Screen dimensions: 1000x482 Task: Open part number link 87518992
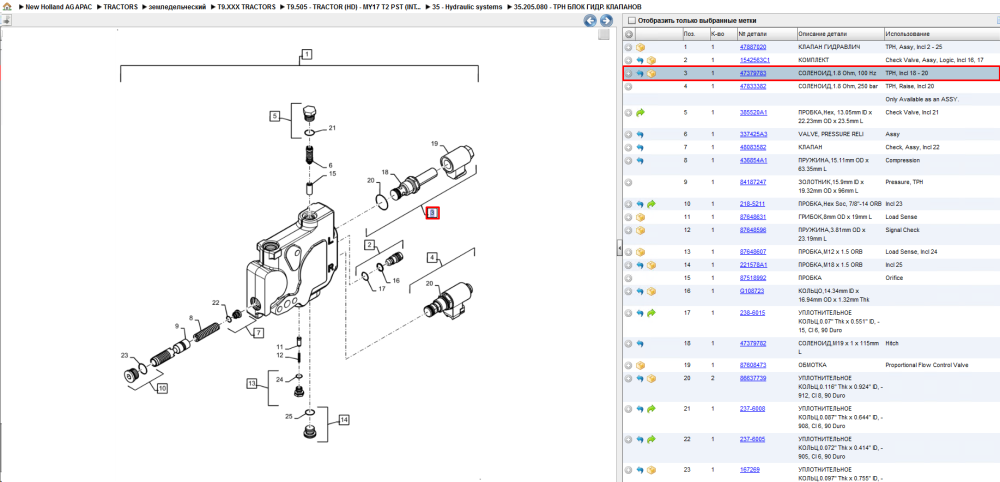753,278
